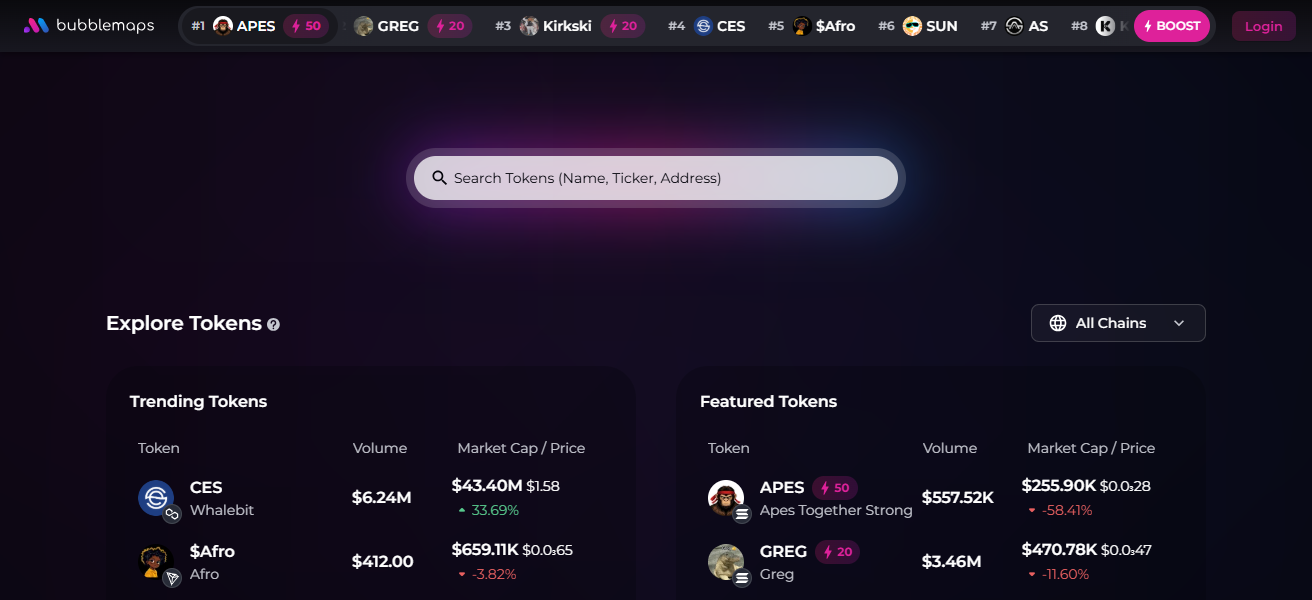Image resolution: width=1312 pixels, height=600 pixels.
Task: Click the GREG avatar in Featured Tokens
Action: [726, 561]
